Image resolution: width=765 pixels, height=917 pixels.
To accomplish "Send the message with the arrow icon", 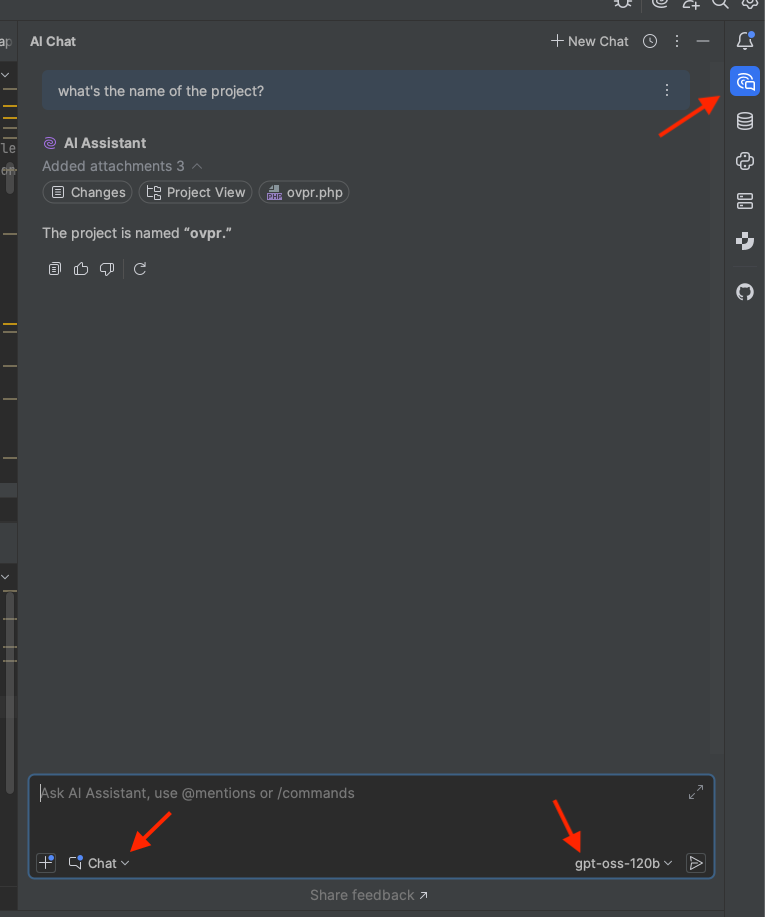I will [x=697, y=863].
